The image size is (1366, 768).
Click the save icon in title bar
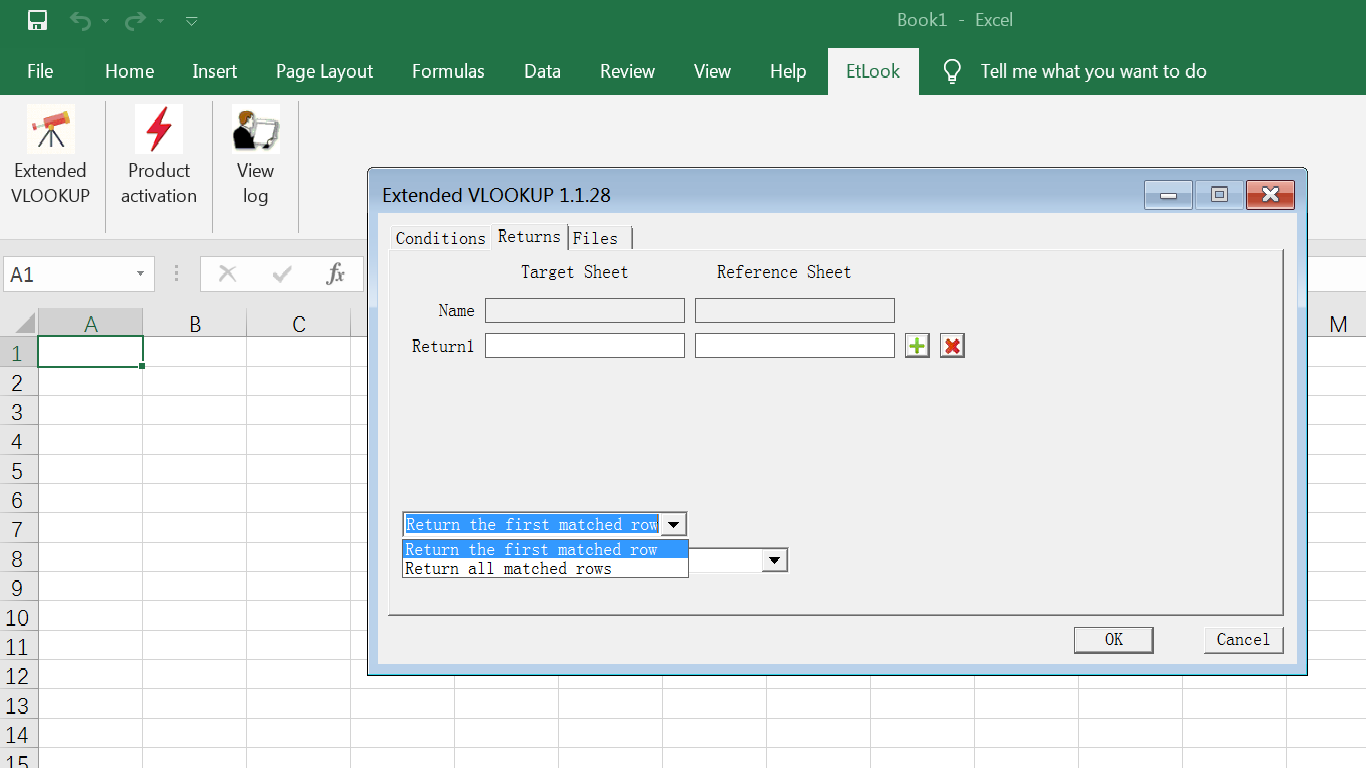(x=38, y=20)
